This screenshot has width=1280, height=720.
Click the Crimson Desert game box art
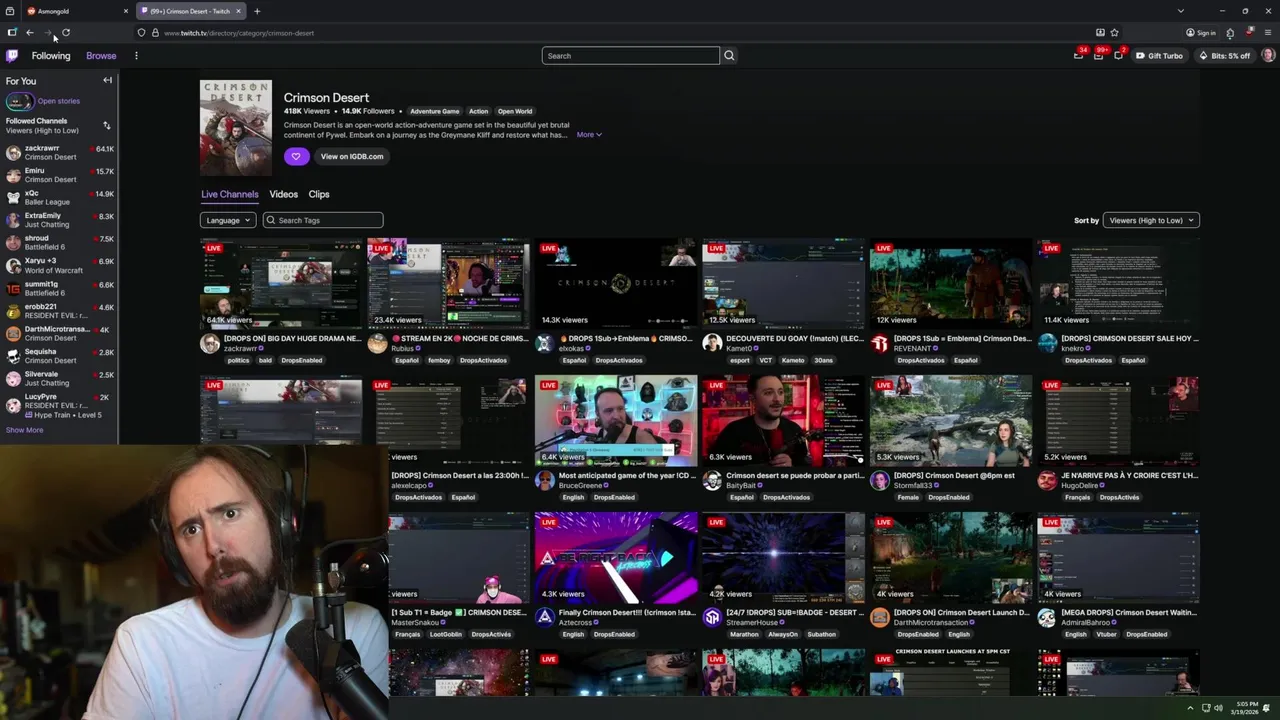pyautogui.click(x=236, y=128)
